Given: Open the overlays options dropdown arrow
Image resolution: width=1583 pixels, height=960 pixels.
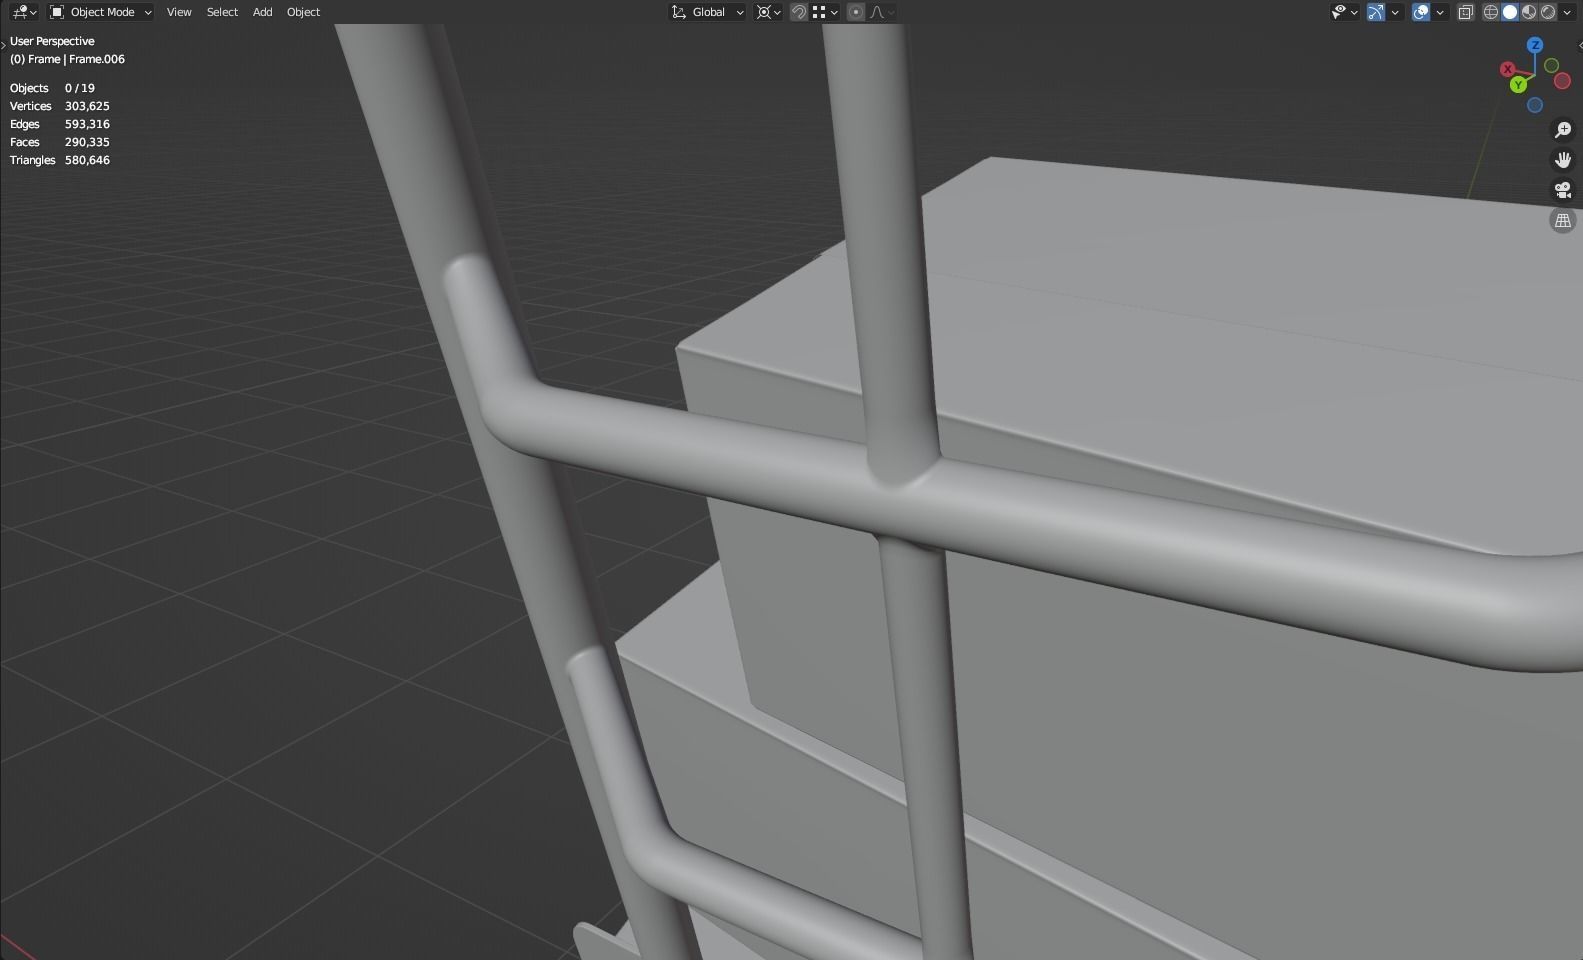Looking at the screenshot, I should point(1440,12).
